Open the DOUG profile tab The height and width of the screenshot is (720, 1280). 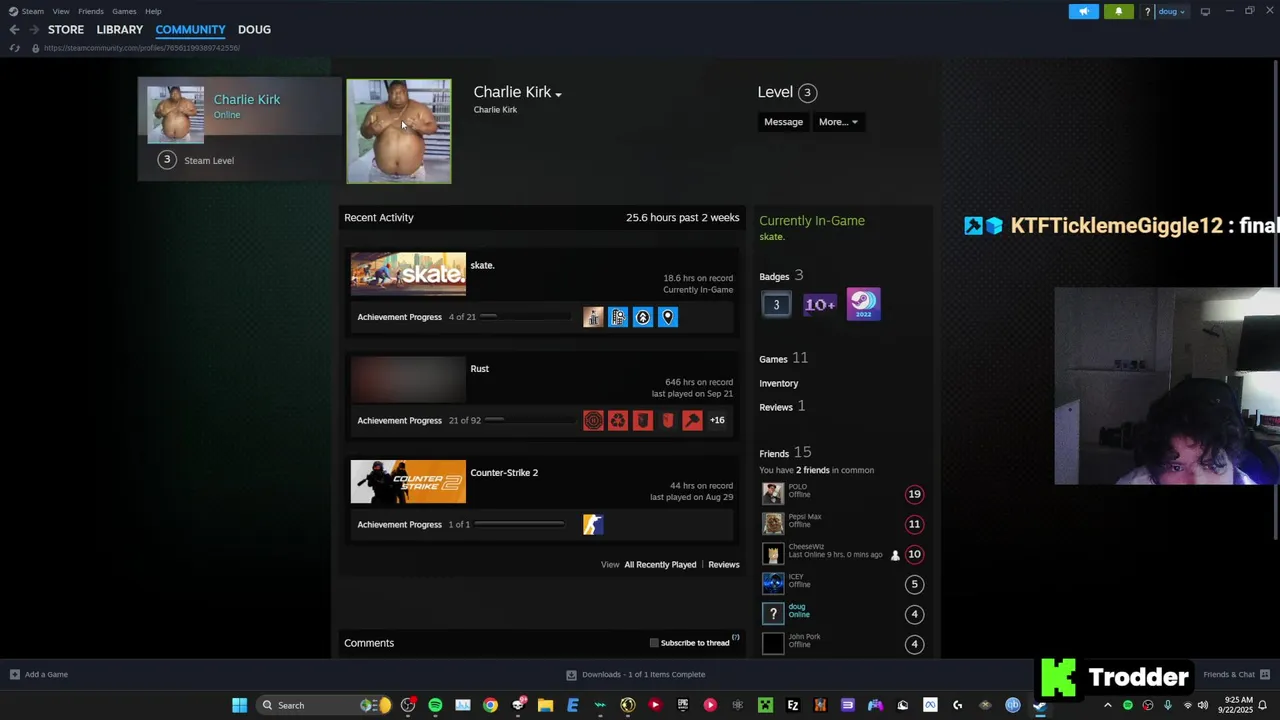(254, 29)
